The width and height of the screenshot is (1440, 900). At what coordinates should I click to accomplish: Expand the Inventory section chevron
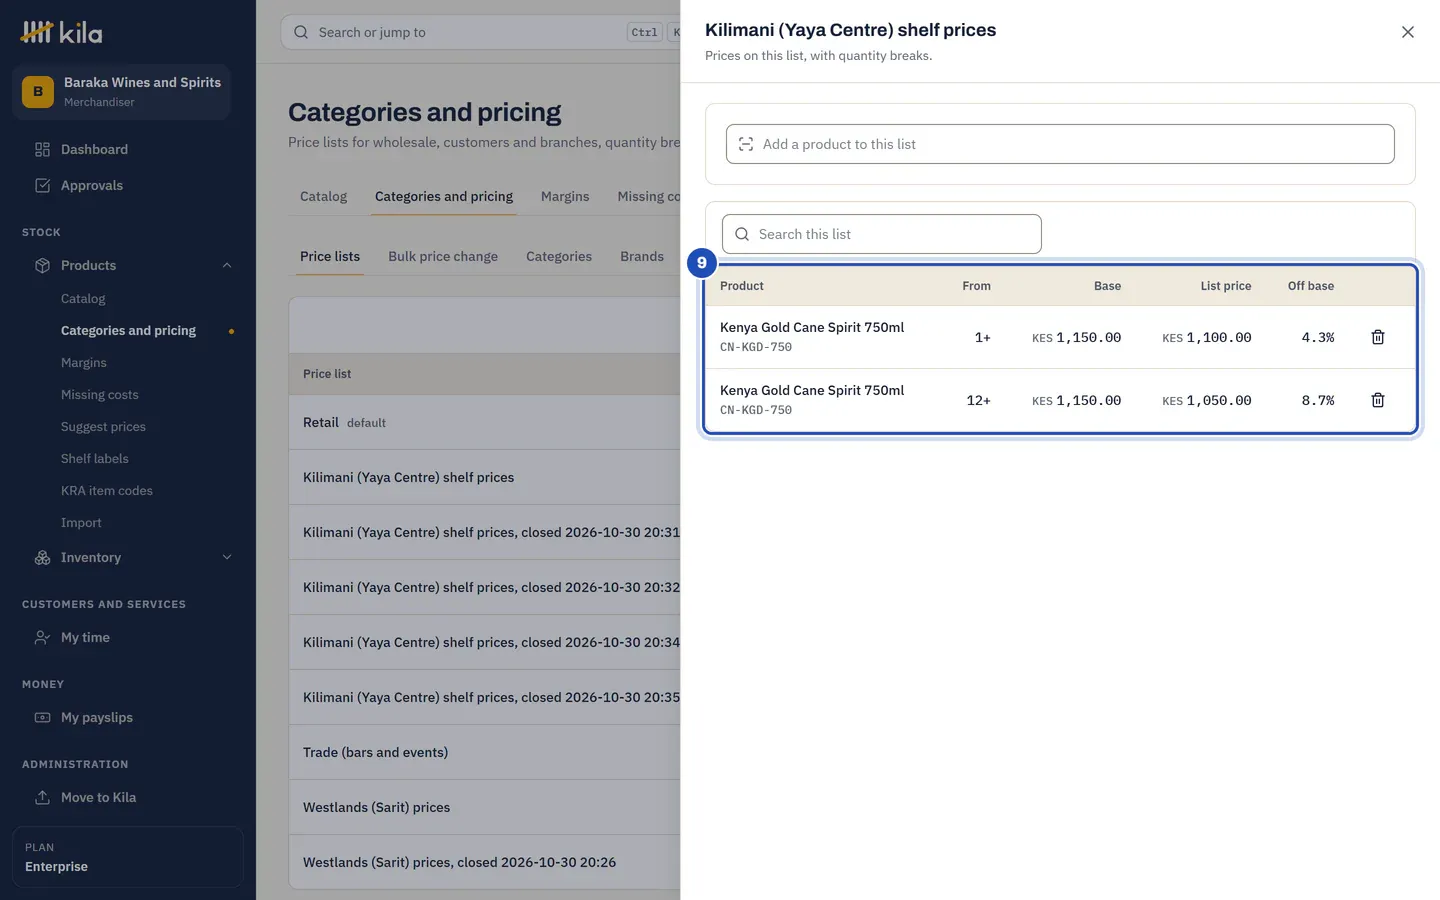(x=227, y=557)
